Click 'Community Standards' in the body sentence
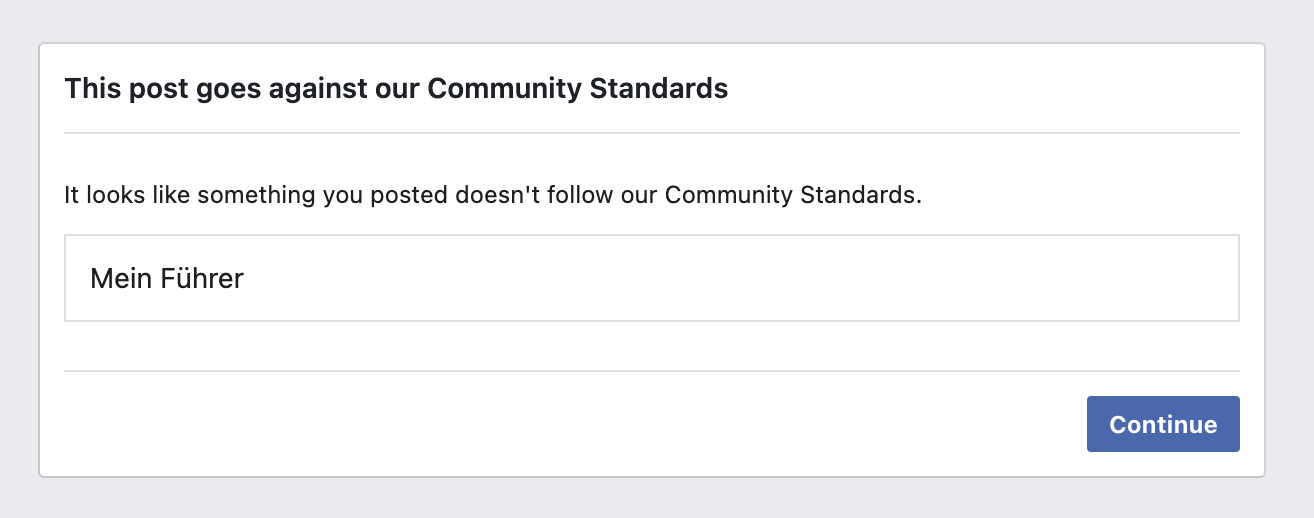The image size is (1314, 518). tap(793, 194)
